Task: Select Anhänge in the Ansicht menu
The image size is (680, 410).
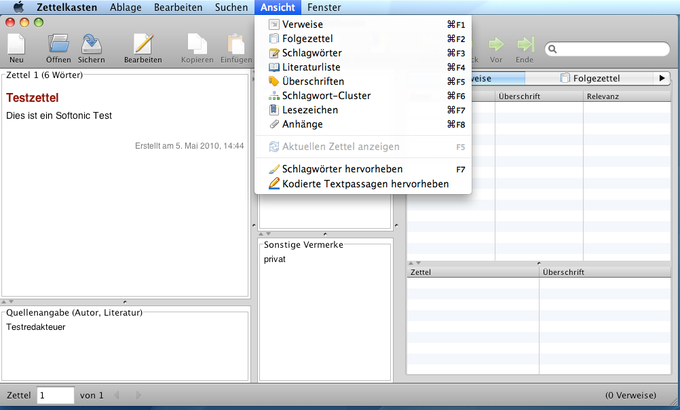Action: click(x=363, y=125)
